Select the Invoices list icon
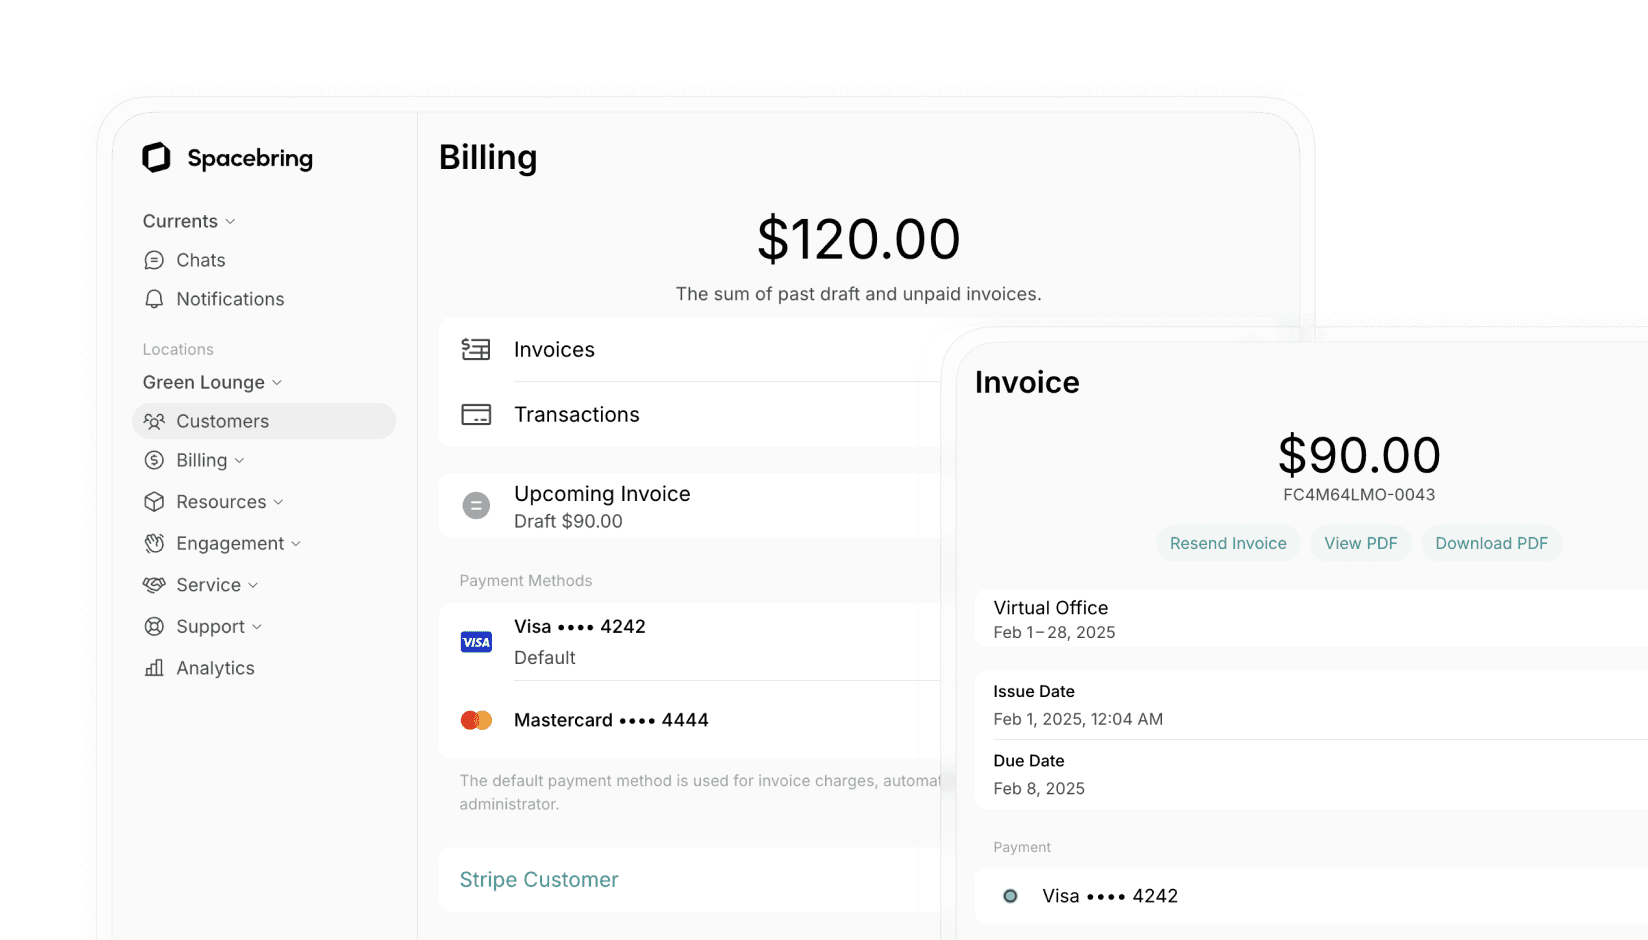 click(476, 349)
